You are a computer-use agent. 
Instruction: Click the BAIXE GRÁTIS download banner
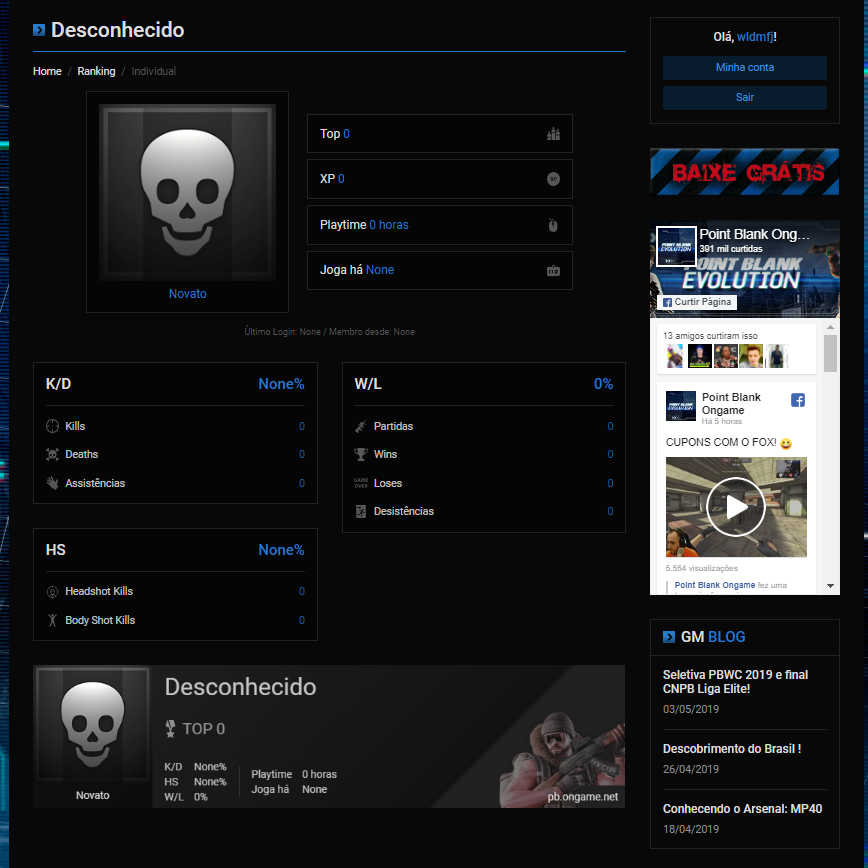[745, 172]
